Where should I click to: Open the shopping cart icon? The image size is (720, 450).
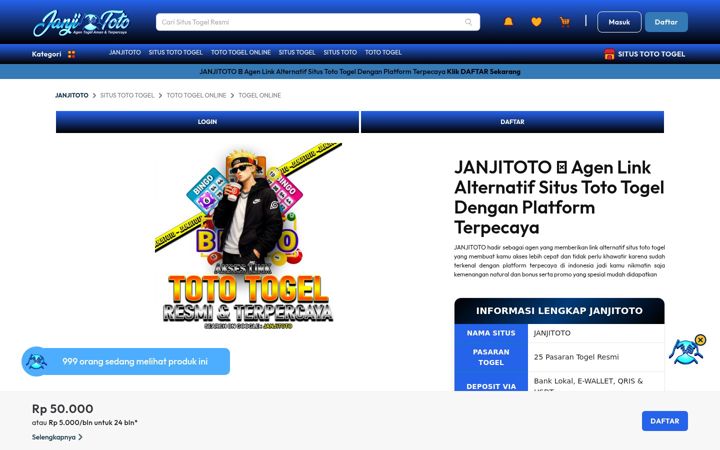pos(565,22)
